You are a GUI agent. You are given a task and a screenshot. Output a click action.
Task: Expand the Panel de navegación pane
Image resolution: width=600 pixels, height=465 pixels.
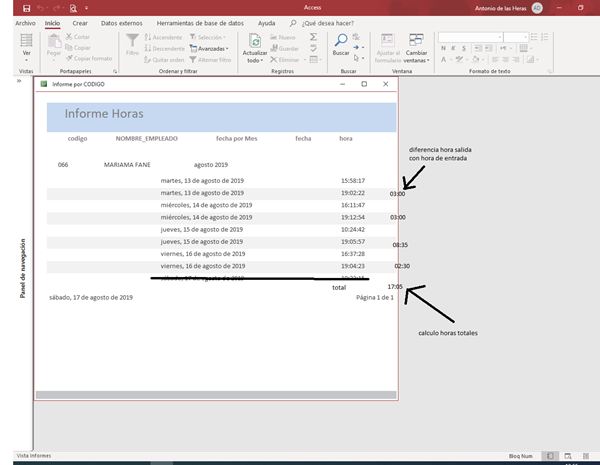tap(19, 82)
